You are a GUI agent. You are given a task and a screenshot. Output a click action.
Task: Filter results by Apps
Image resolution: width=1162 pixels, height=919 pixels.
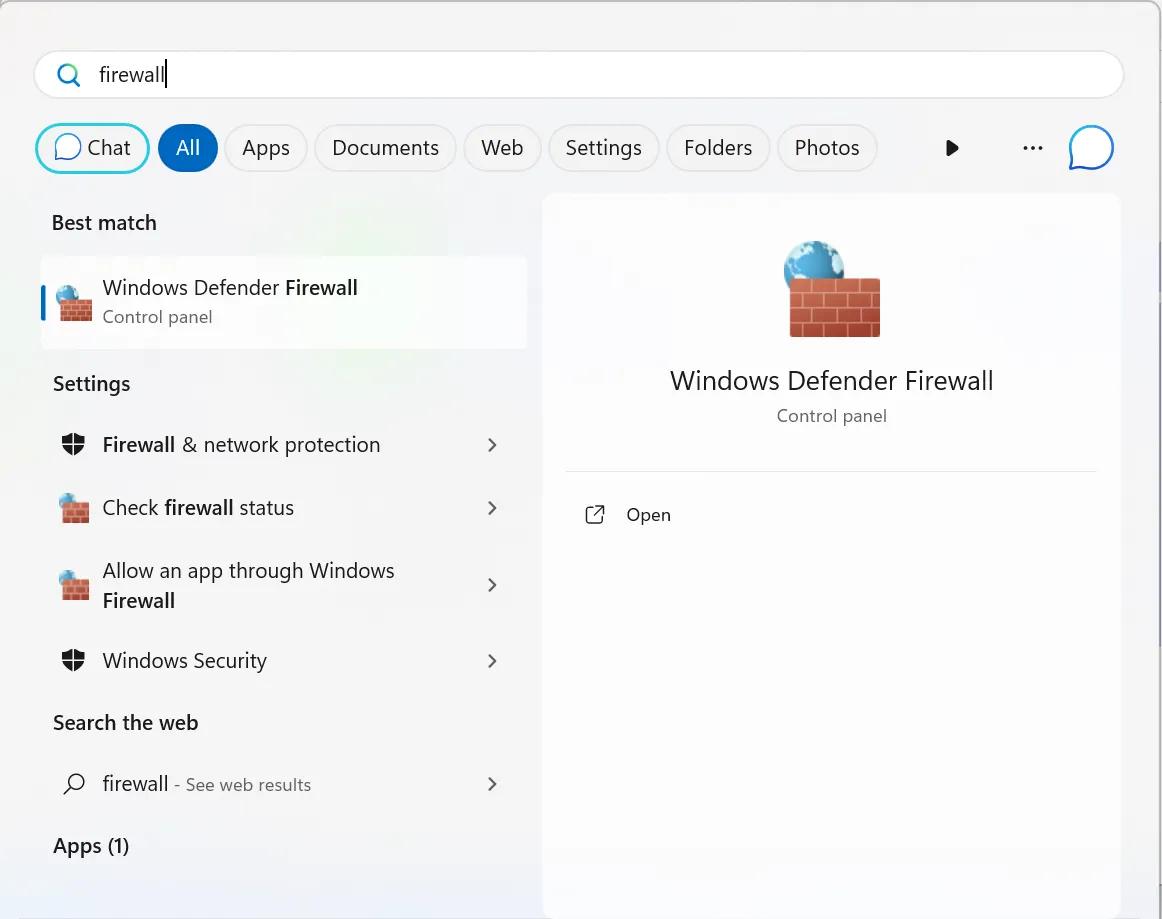tap(266, 148)
